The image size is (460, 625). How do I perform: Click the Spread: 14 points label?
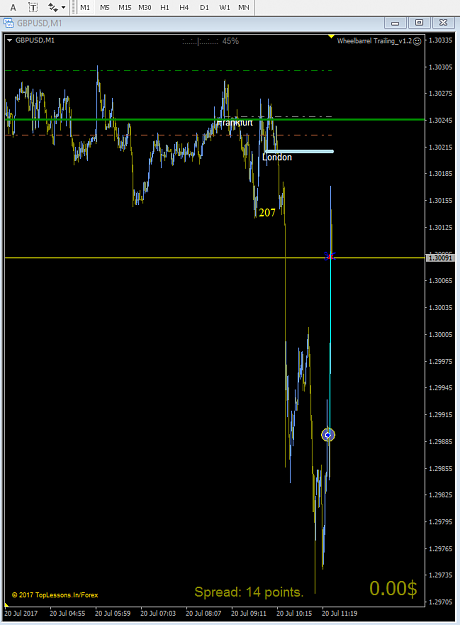click(x=249, y=592)
